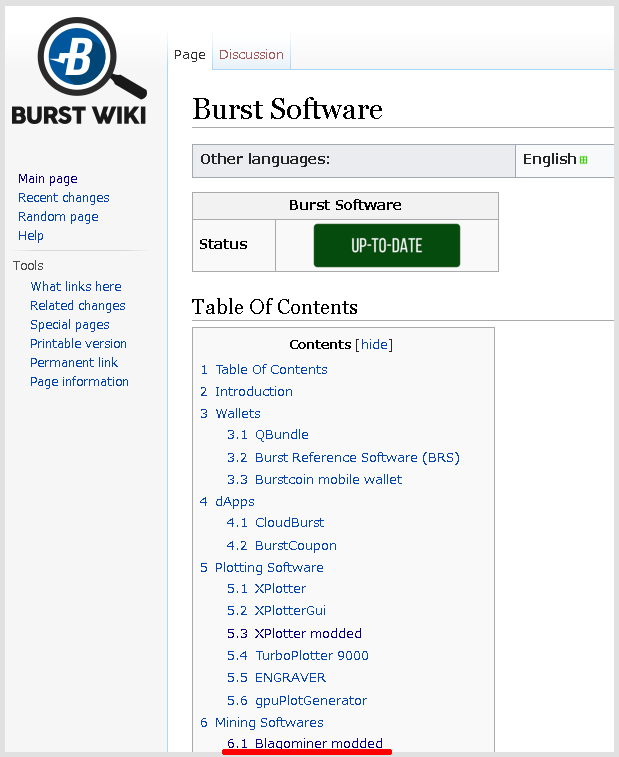Copy via Permanent link entry

click(x=73, y=363)
